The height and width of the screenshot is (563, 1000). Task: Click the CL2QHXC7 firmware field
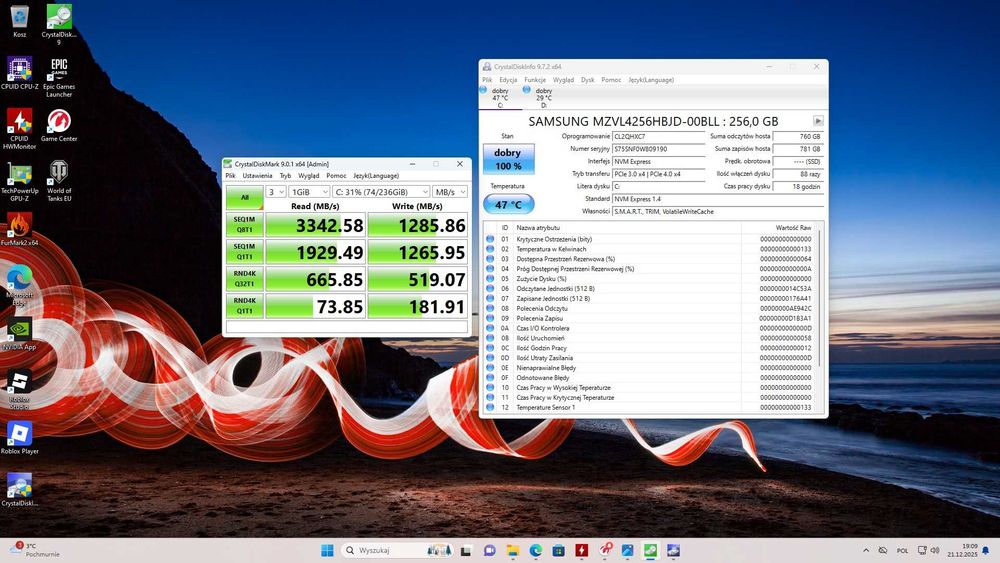coord(659,136)
